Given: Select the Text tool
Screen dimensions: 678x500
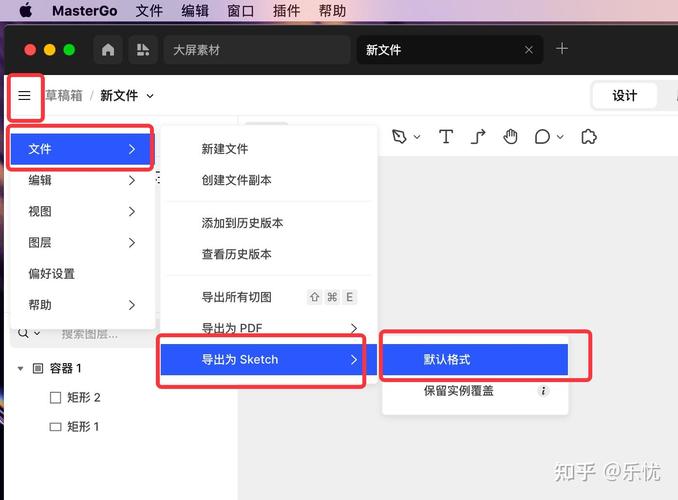Looking at the screenshot, I should tap(446, 137).
